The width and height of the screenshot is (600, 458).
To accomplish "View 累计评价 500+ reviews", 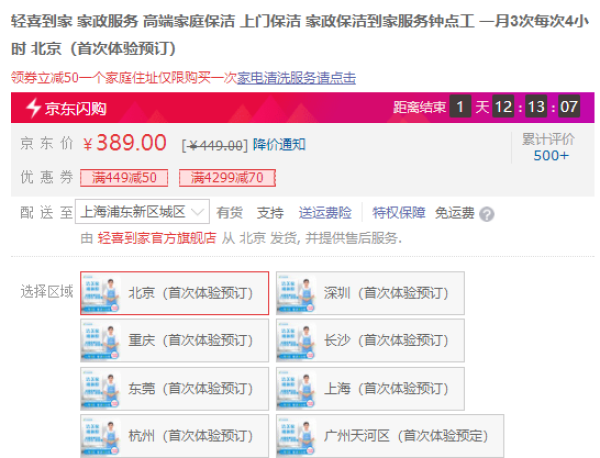I will click(549, 148).
